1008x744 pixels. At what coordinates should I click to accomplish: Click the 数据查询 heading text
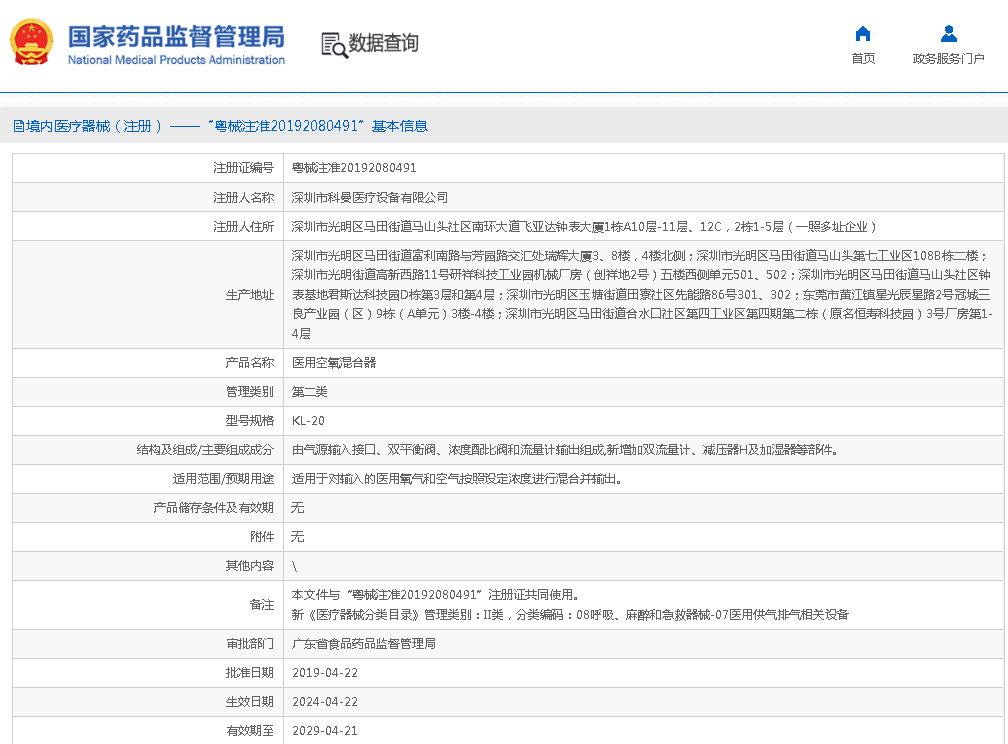coord(383,44)
